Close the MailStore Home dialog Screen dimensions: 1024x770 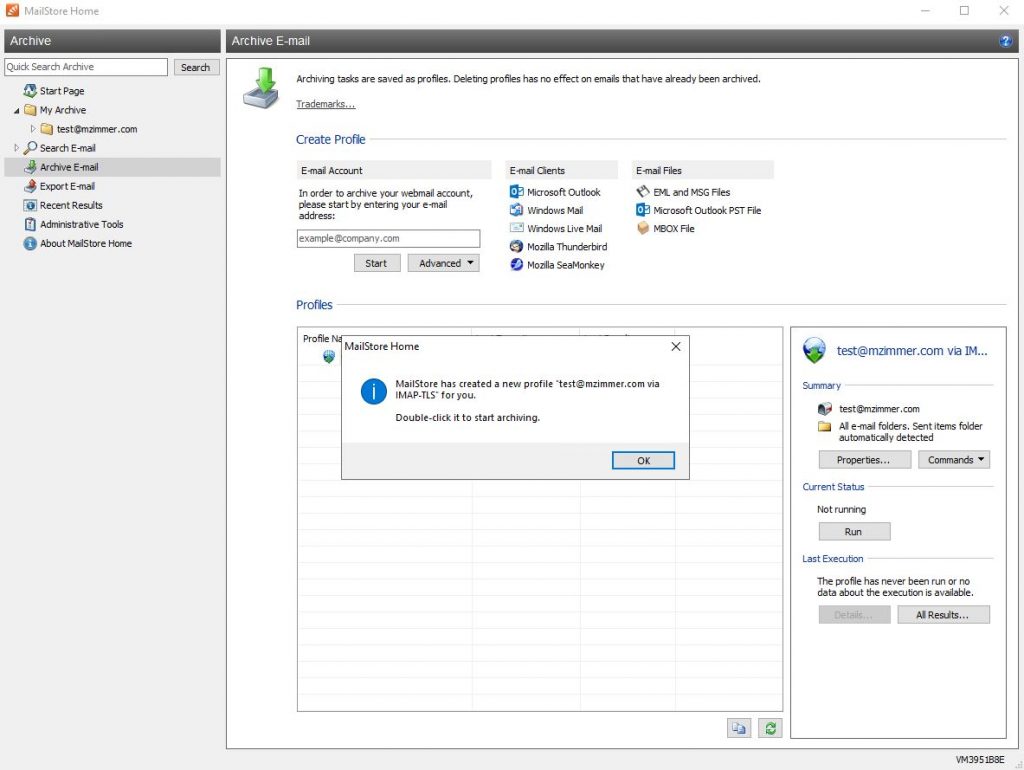pyautogui.click(x=675, y=347)
